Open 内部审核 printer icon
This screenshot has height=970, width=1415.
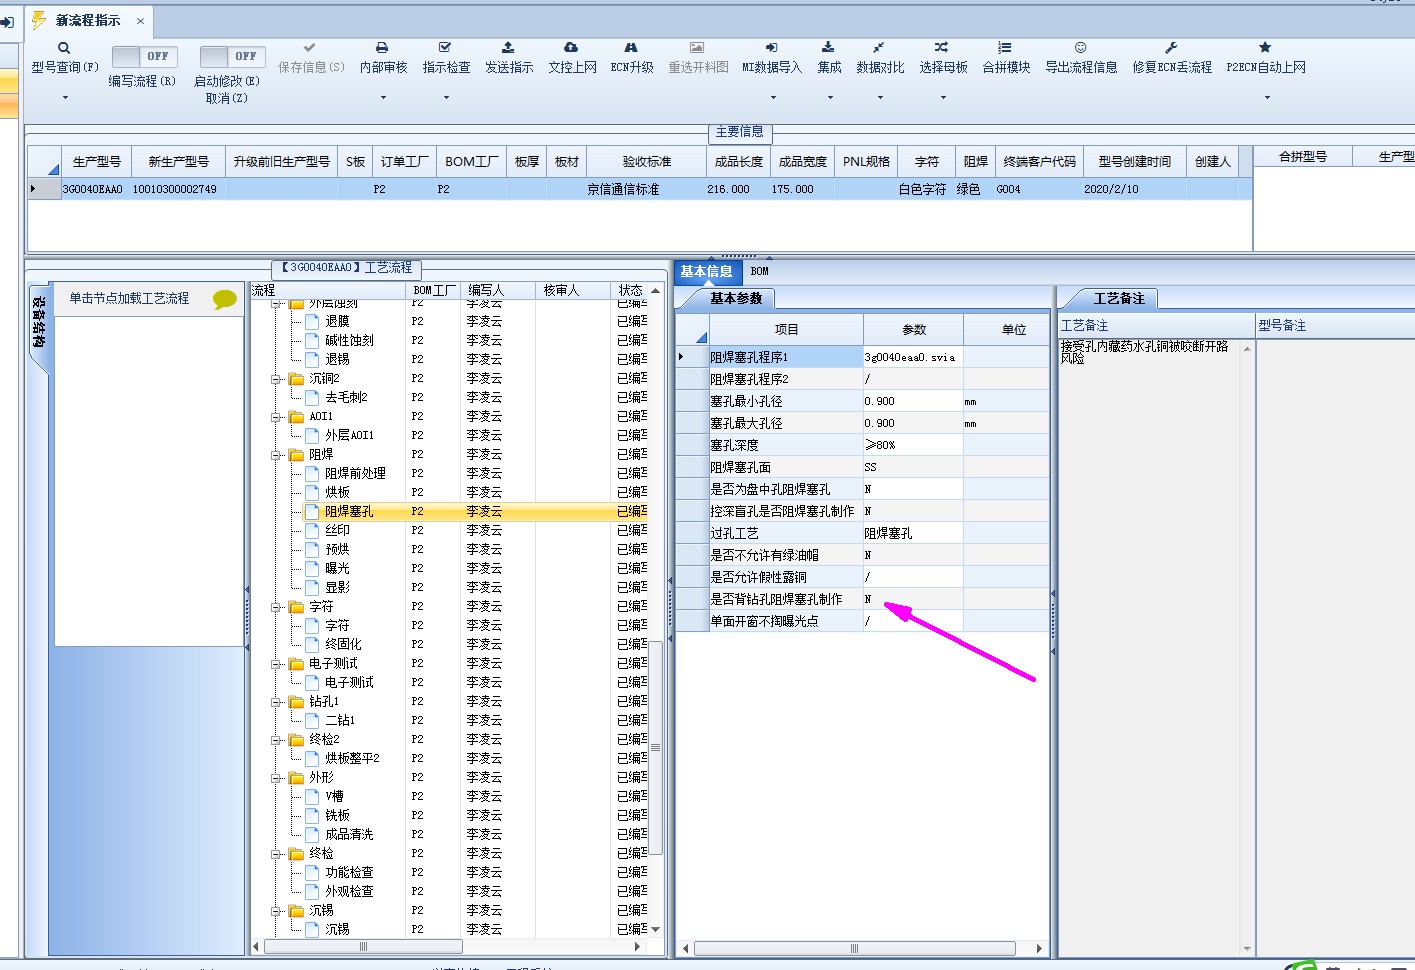tap(382, 47)
